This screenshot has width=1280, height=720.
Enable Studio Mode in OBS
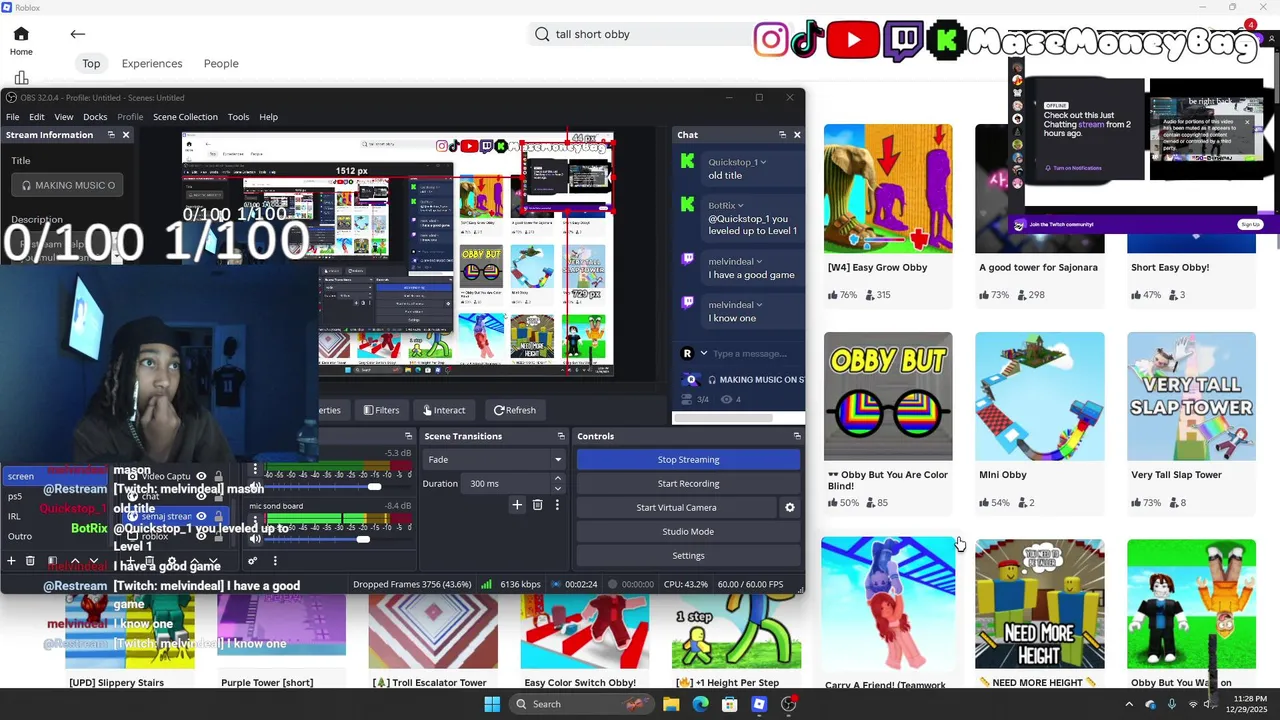pos(688,532)
